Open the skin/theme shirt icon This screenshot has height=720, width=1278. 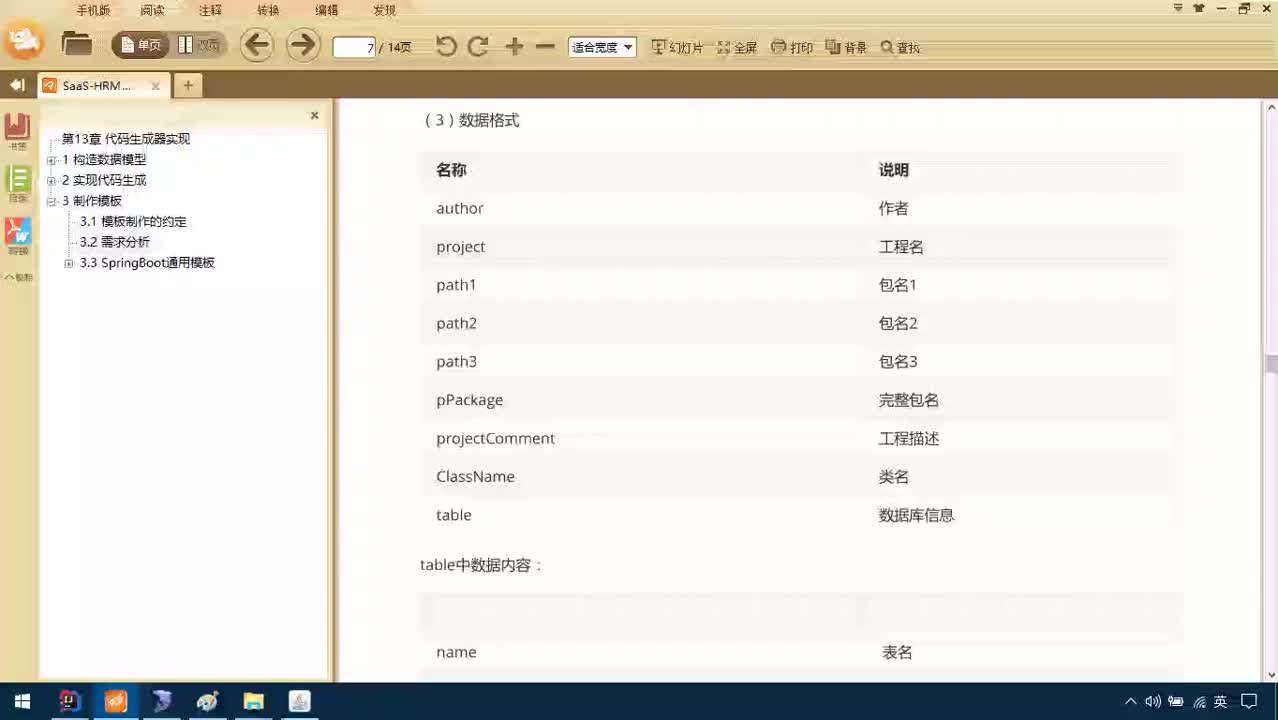[1199, 8]
